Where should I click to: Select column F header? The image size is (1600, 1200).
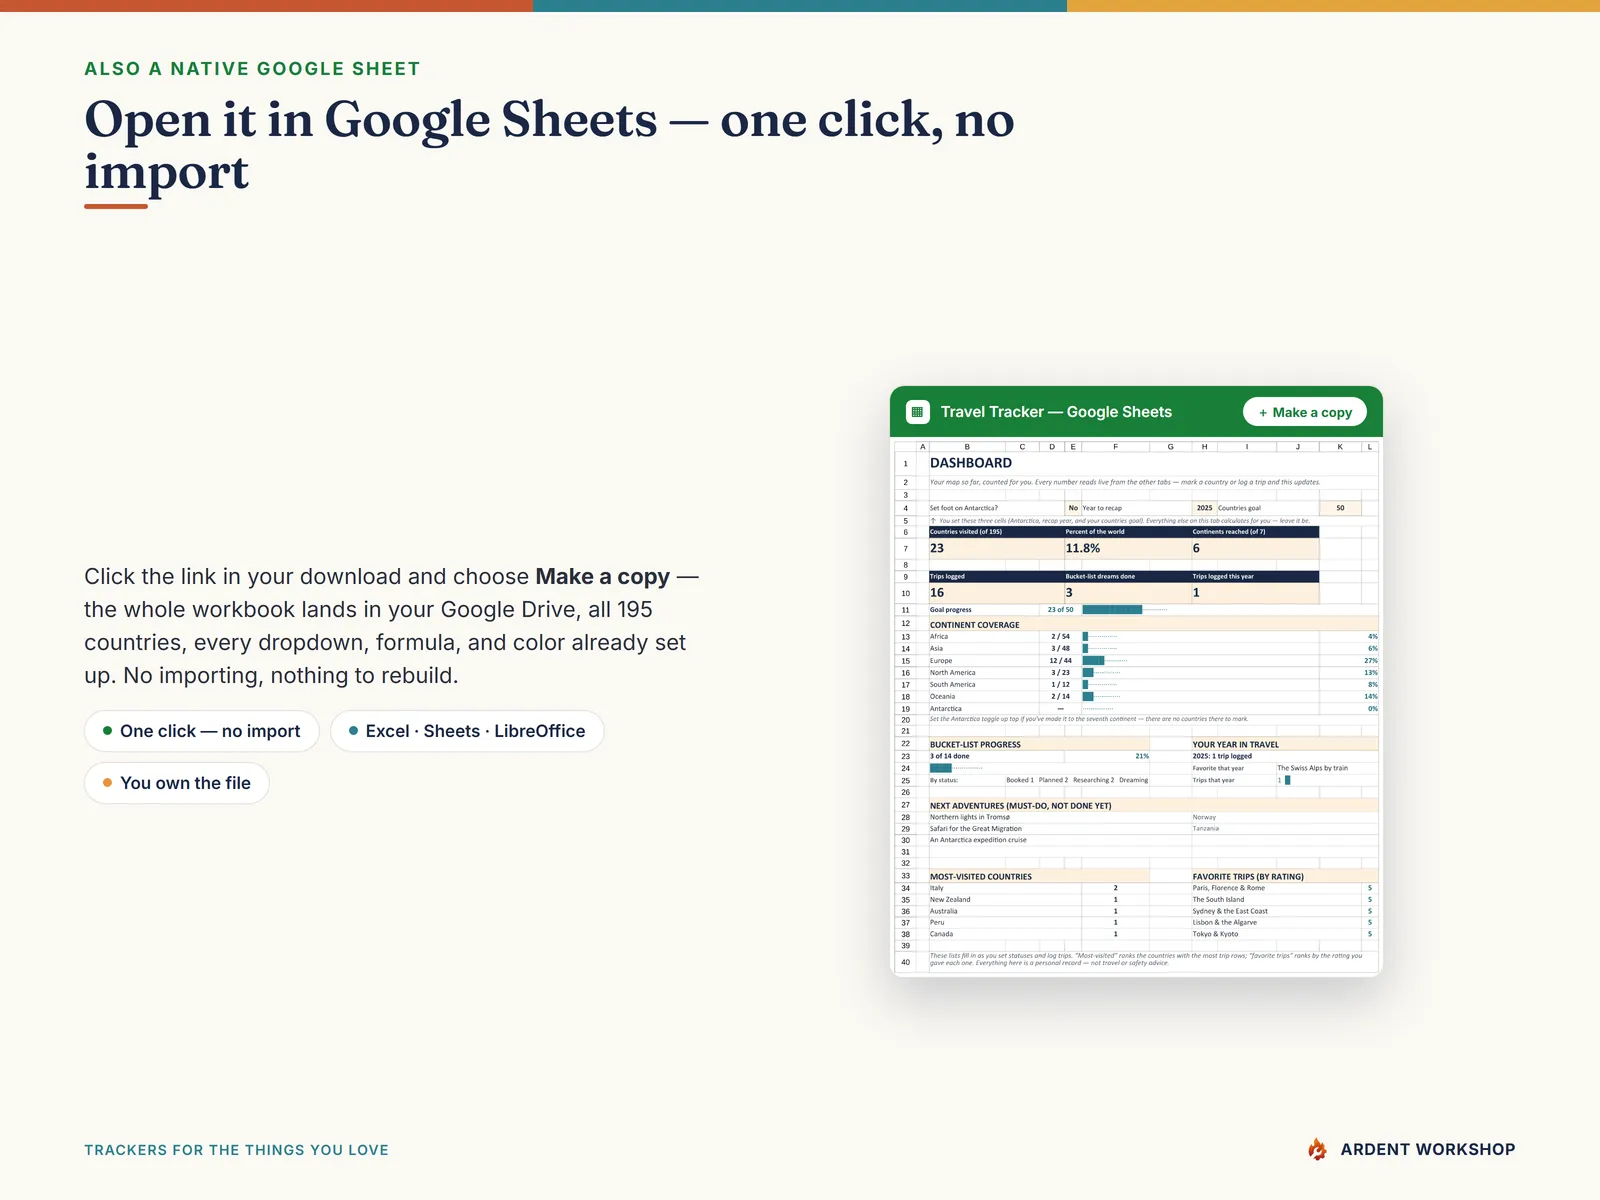coord(1115,447)
